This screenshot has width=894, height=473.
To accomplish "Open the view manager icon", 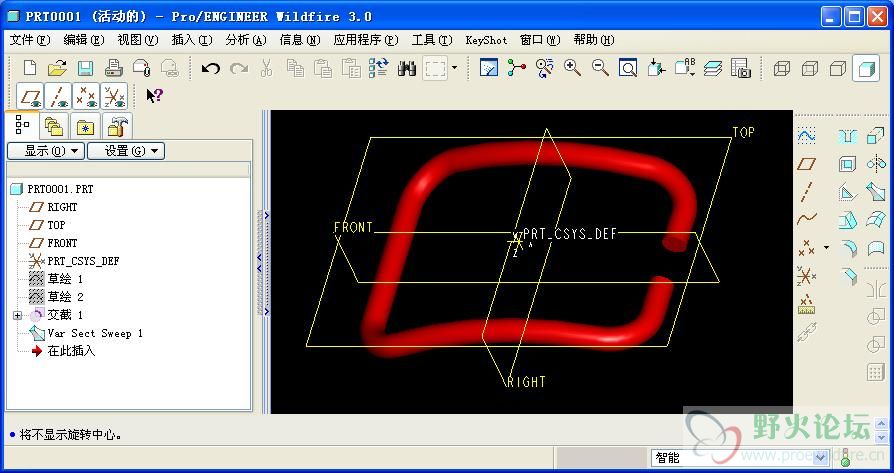I will tap(740, 68).
